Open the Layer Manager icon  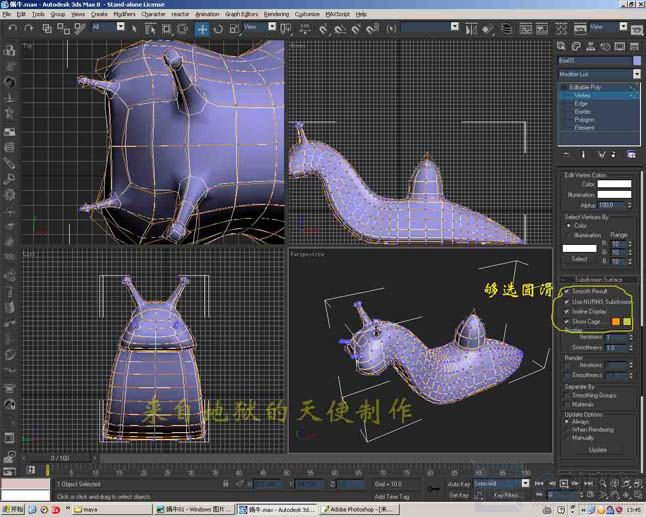pos(506,29)
